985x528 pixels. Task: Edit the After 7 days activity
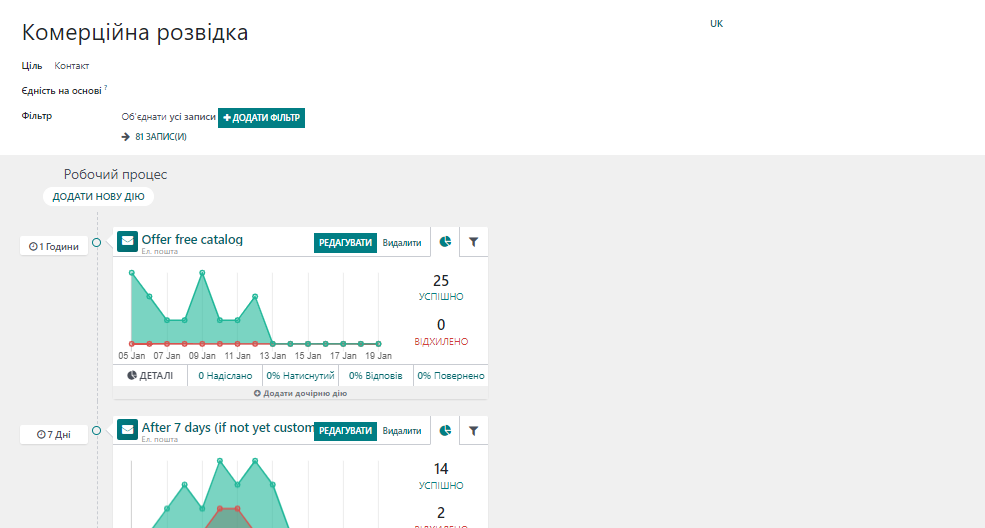pyautogui.click(x=345, y=431)
